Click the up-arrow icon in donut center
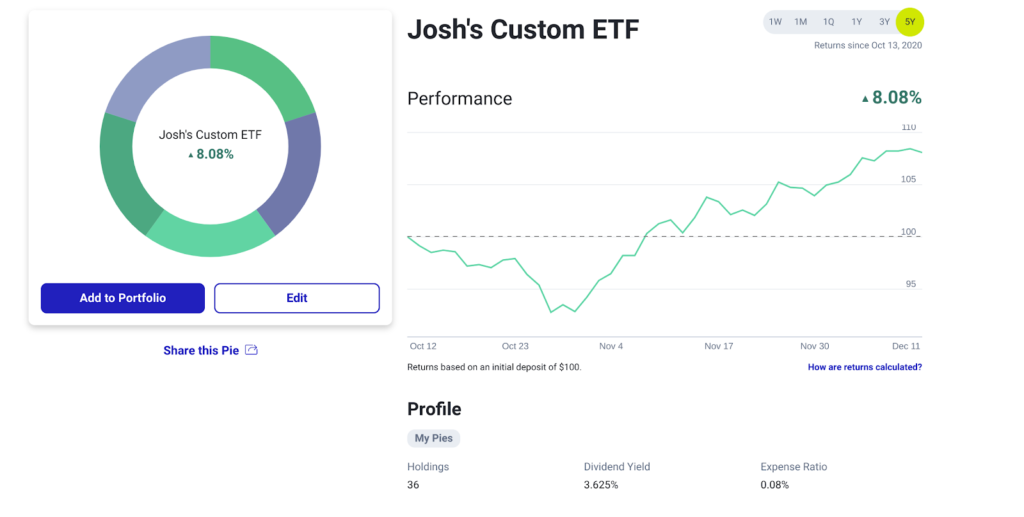The height and width of the screenshot is (517, 1024). [x=190, y=155]
